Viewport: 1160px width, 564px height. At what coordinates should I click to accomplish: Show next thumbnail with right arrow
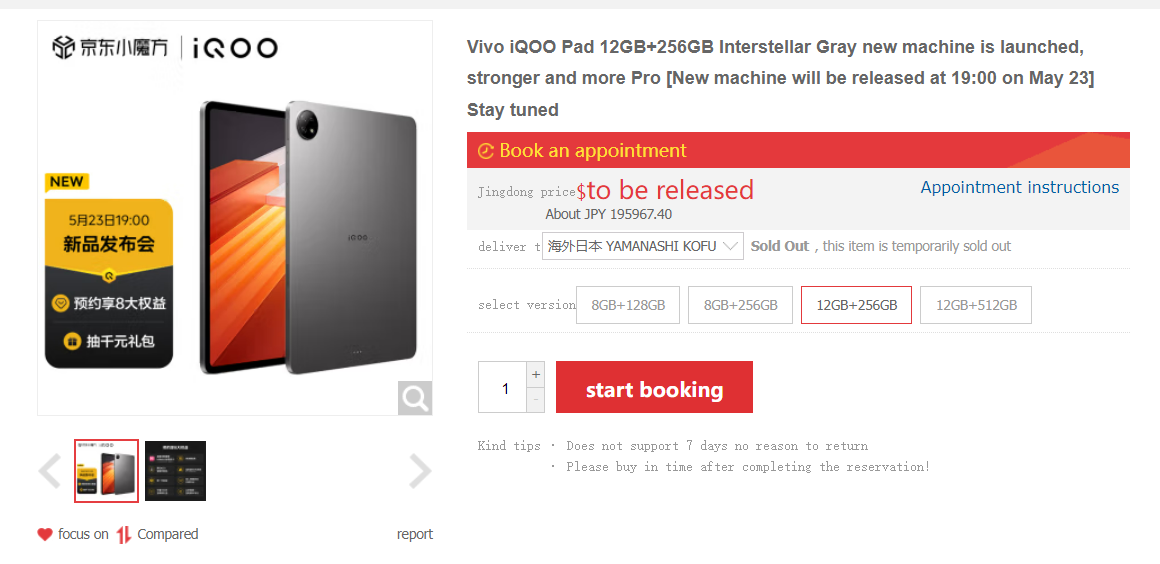pos(420,471)
